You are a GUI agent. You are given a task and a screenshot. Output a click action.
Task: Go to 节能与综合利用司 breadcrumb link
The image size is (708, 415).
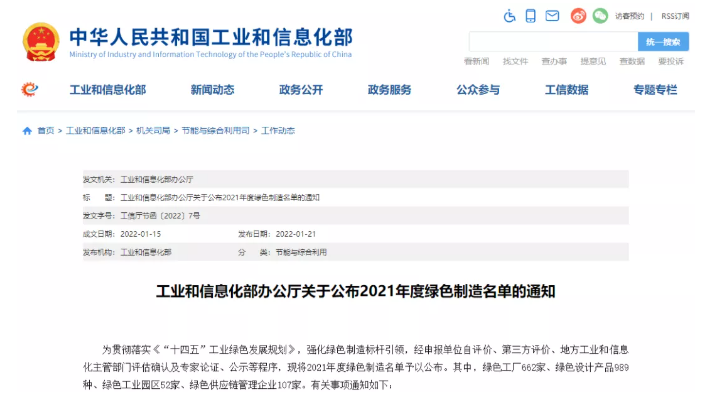tap(215, 131)
